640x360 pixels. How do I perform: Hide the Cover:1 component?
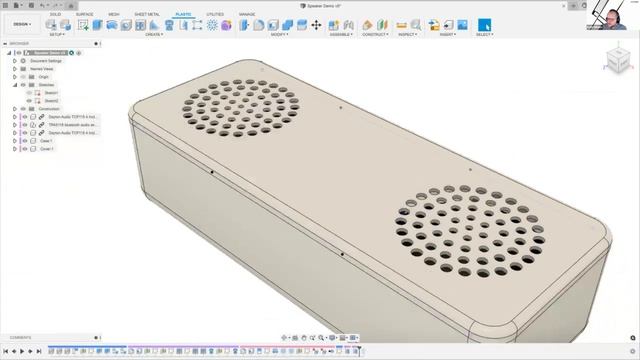coord(25,149)
